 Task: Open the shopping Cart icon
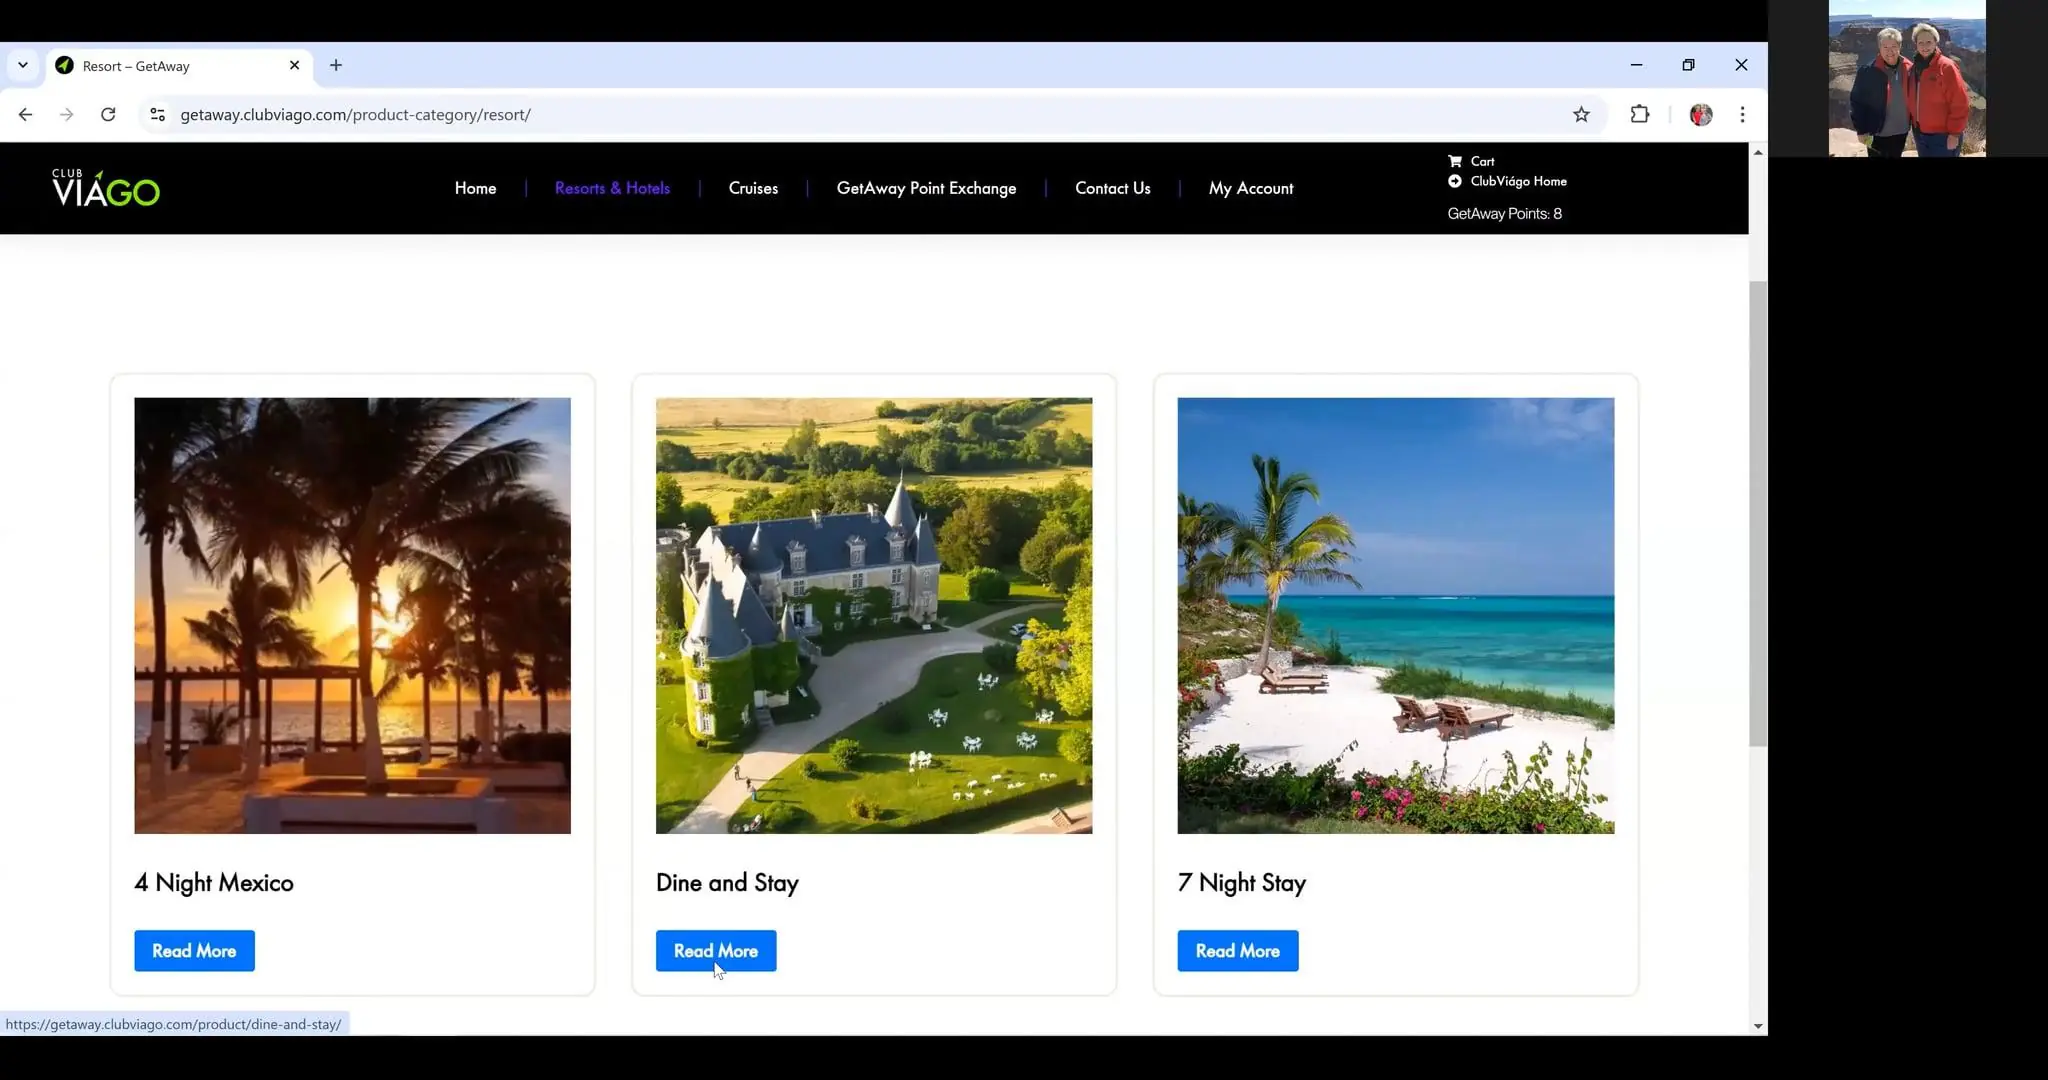pyautogui.click(x=1455, y=161)
